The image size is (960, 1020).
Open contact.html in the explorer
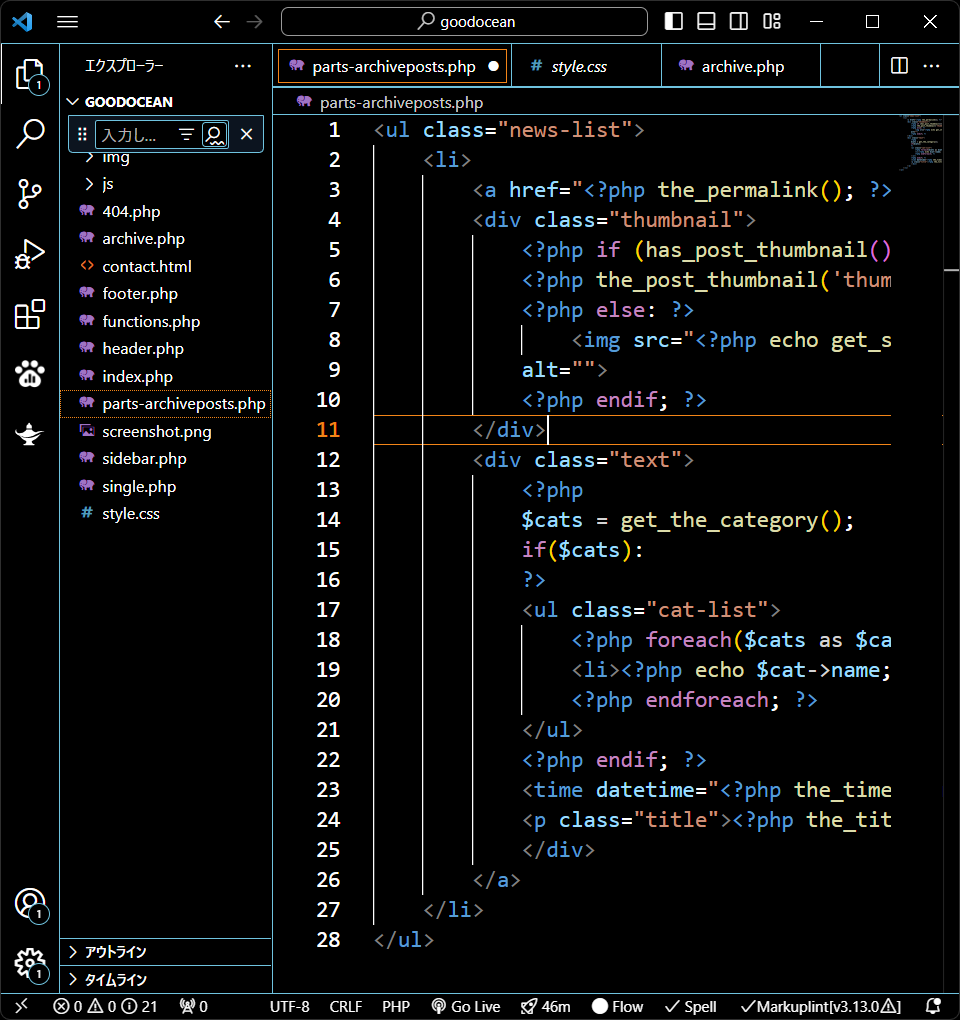[166, 266]
